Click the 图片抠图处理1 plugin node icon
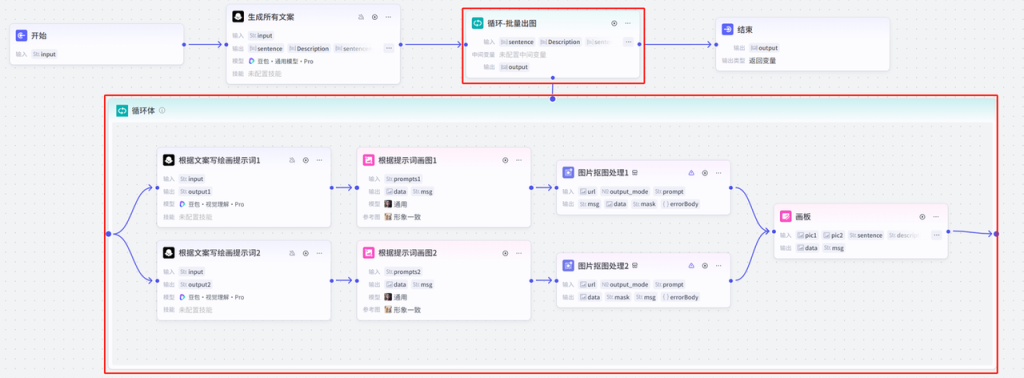This screenshot has height=378, width=1024. (x=568, y=173)
